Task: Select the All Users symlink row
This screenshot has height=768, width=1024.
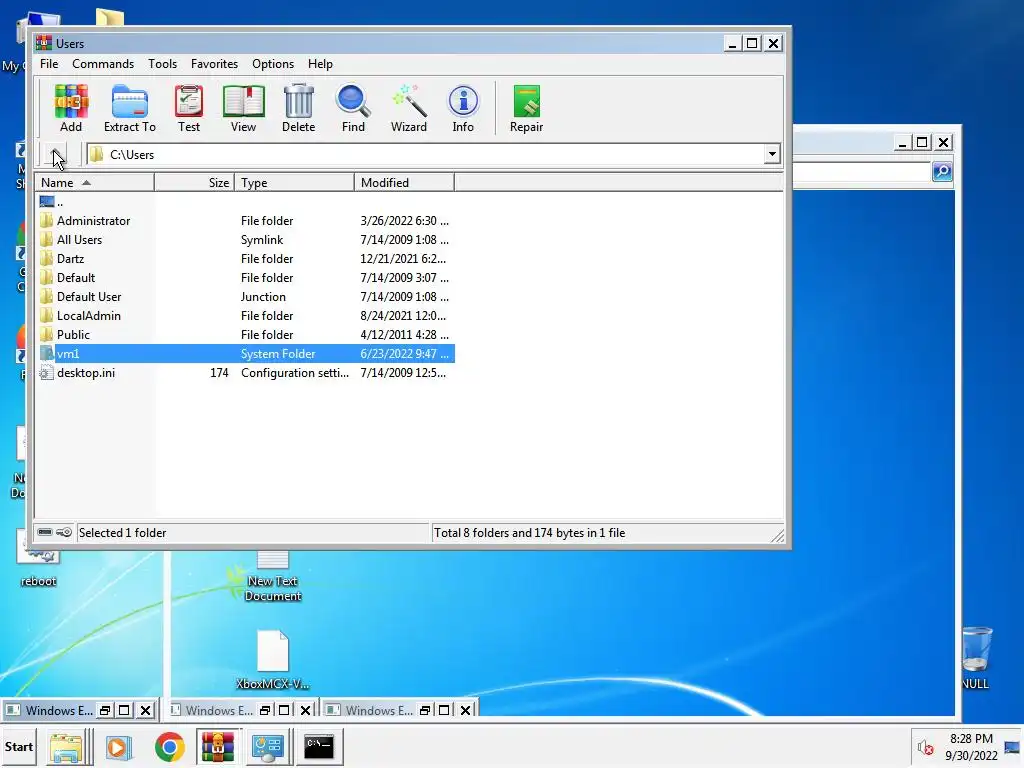Action: coord(246,240)
